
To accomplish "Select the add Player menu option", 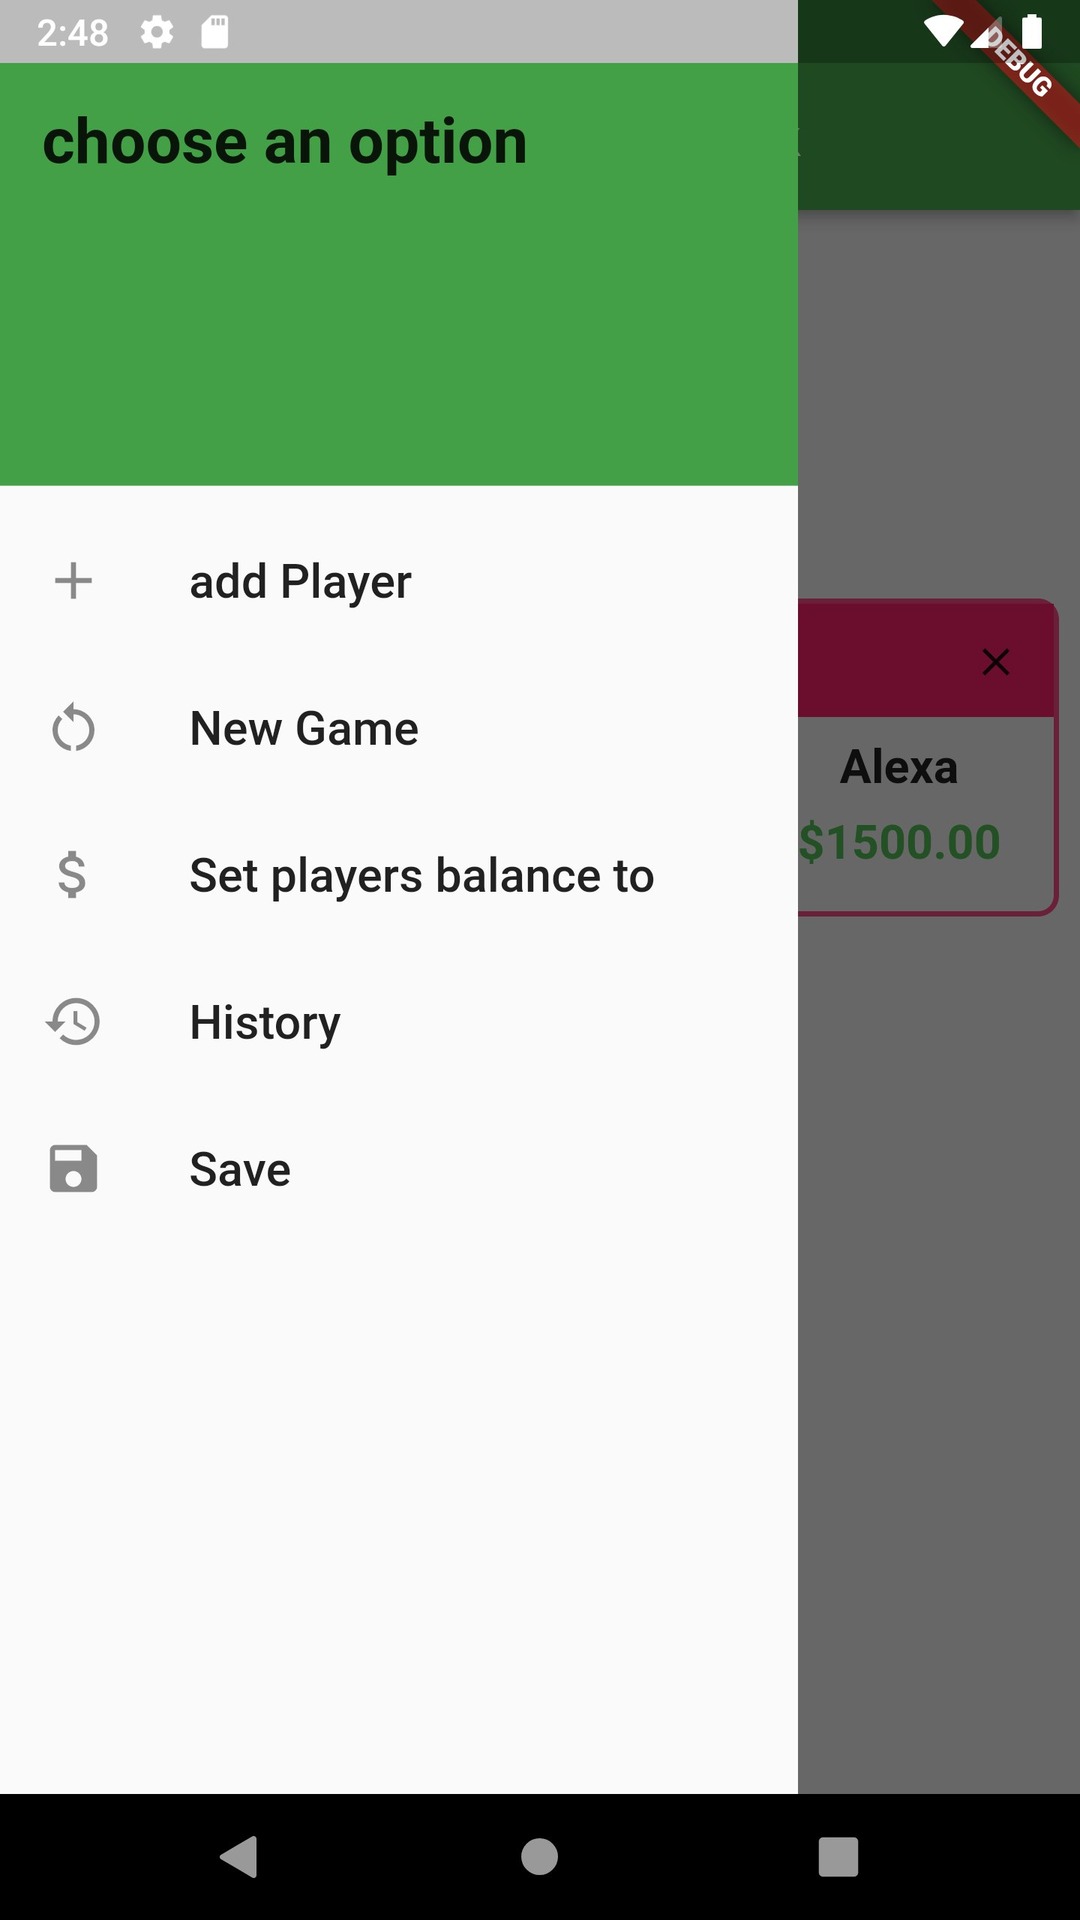I will [399, 581].
